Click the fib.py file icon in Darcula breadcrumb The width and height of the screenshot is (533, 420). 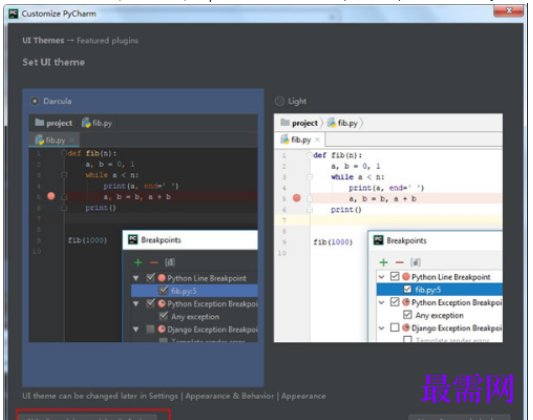pos(86,123)
